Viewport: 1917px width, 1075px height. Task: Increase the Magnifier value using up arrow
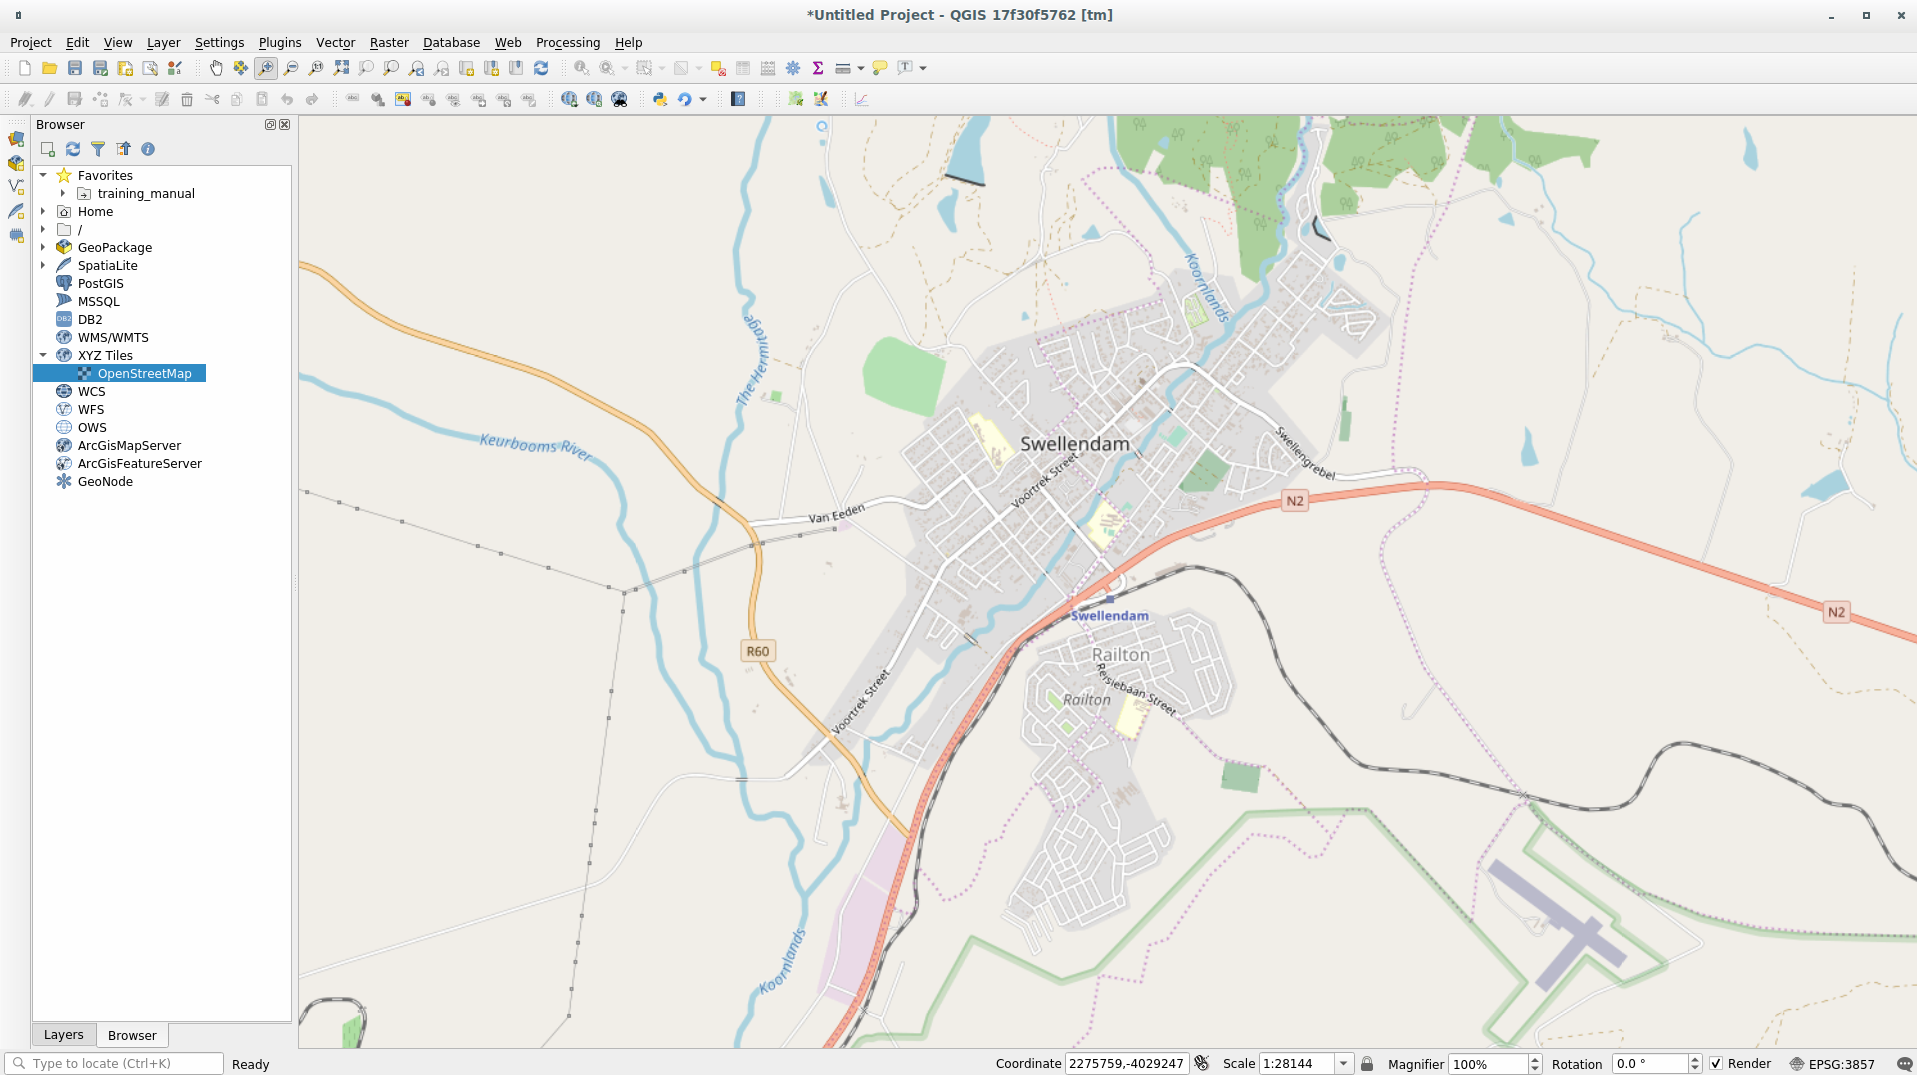click(x=1535, y=1059)
